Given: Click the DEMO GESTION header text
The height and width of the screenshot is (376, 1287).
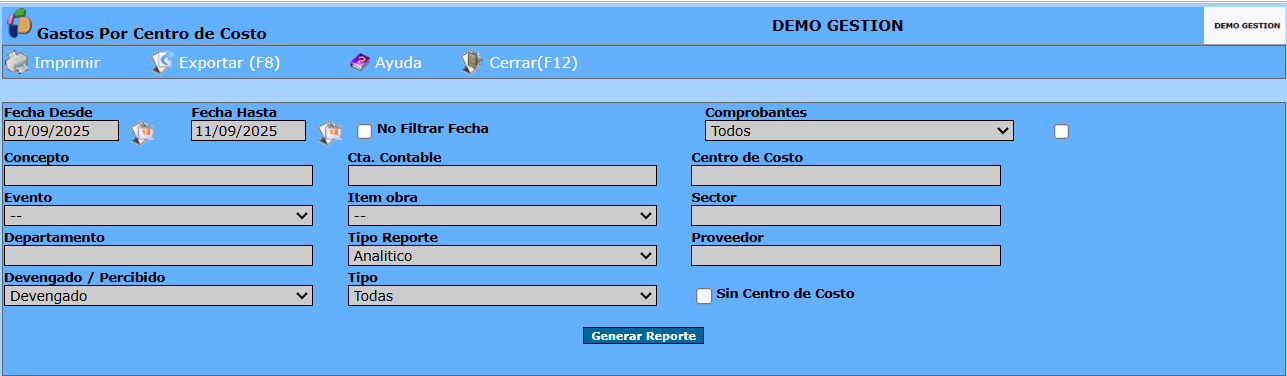Looking at the screenshot, I should click(837, 25).
